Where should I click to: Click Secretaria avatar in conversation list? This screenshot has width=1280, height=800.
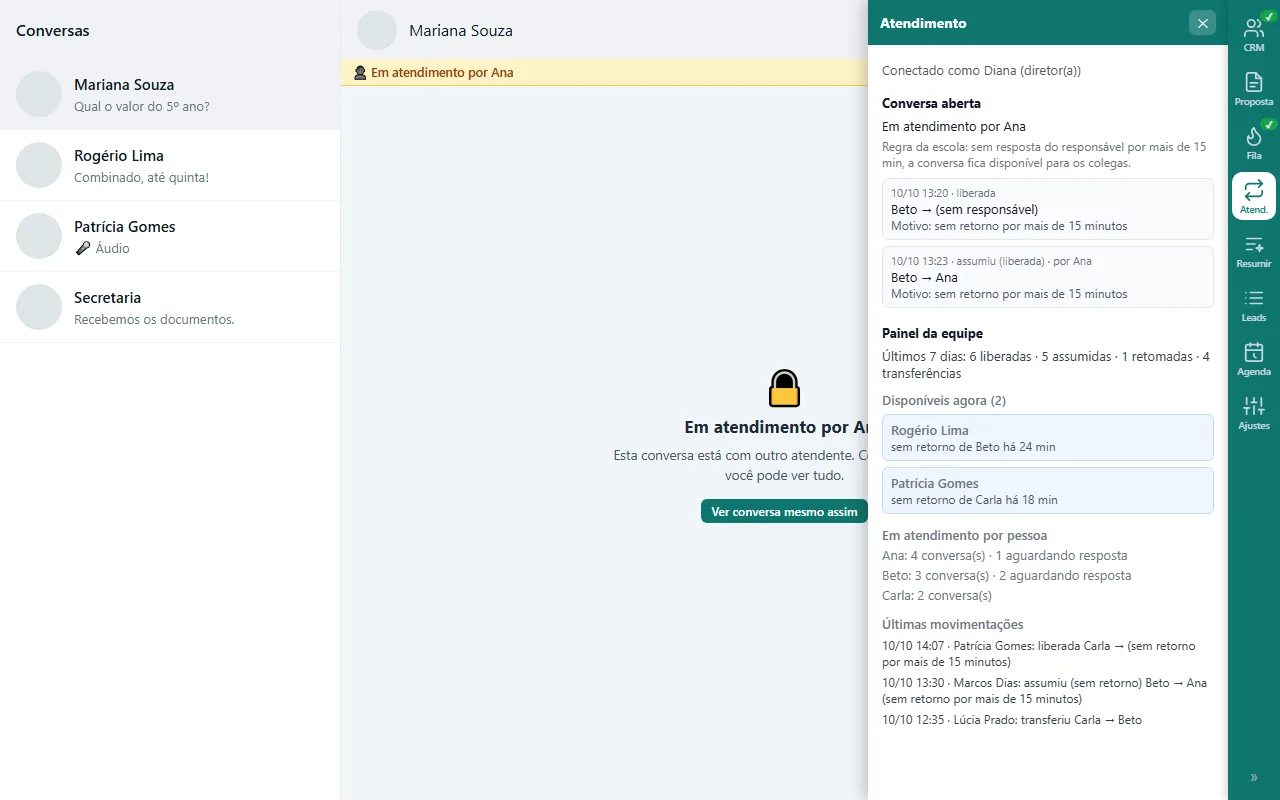tap(39, 307)
